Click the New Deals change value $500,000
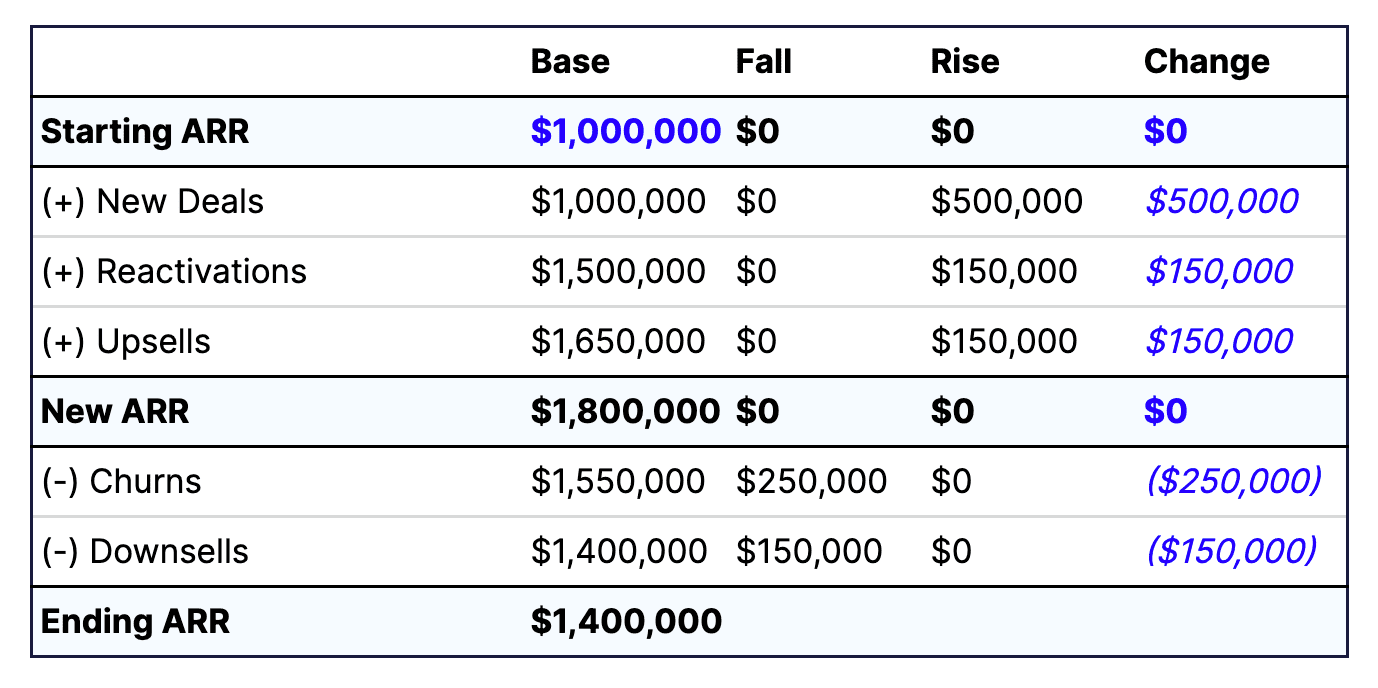This screenshot has width=1378, height=688. tap(1221, 202)
